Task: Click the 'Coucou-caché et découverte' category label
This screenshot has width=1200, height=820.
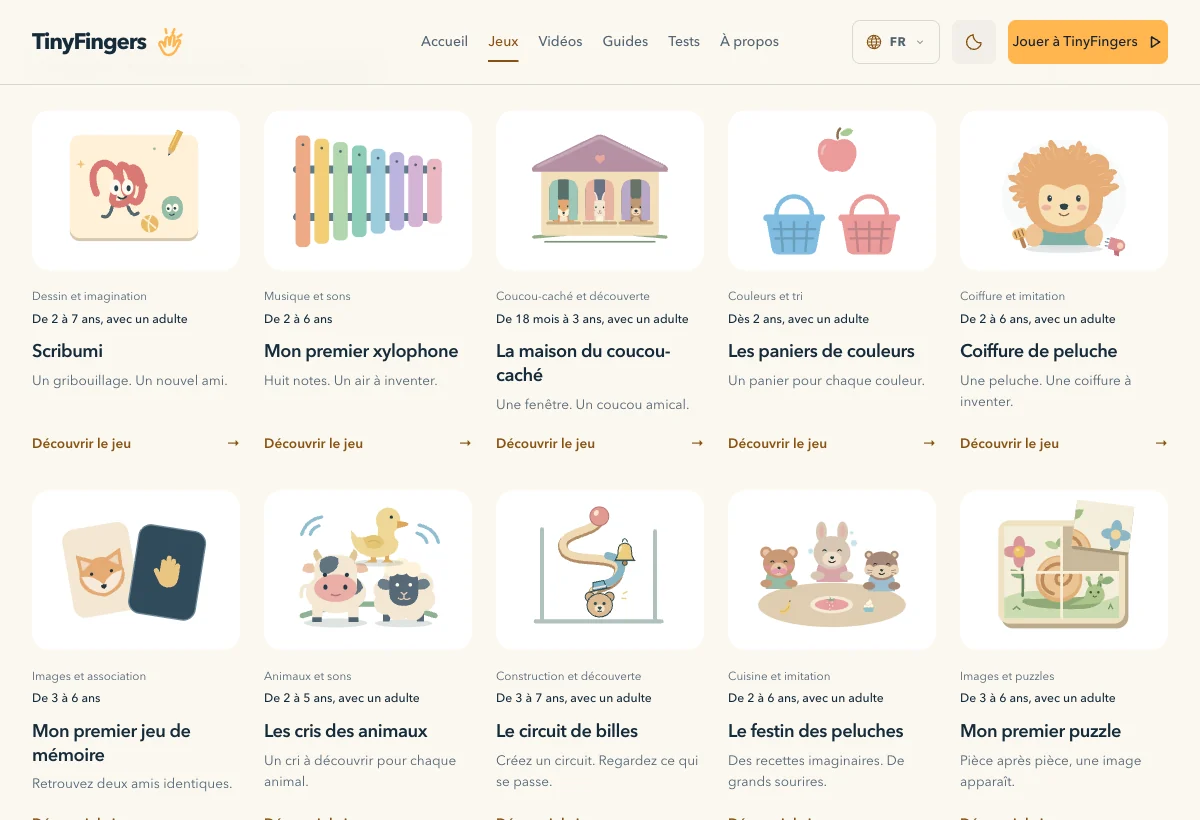Action: coord(573,296)
